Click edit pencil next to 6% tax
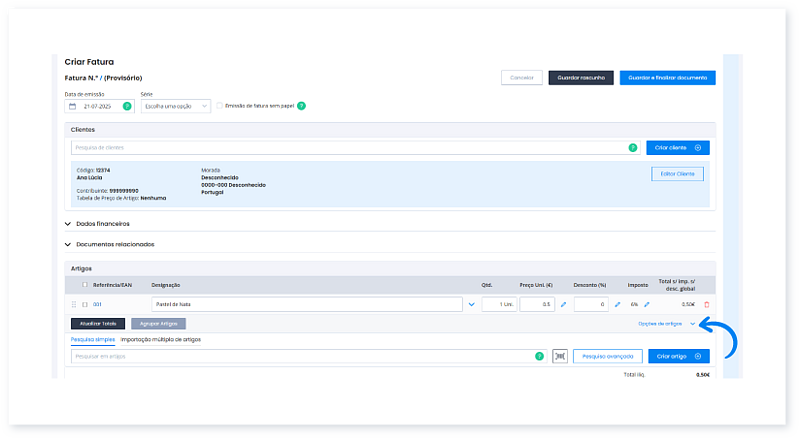This screenshot has height=439, width=800. [x=646, y=304]
